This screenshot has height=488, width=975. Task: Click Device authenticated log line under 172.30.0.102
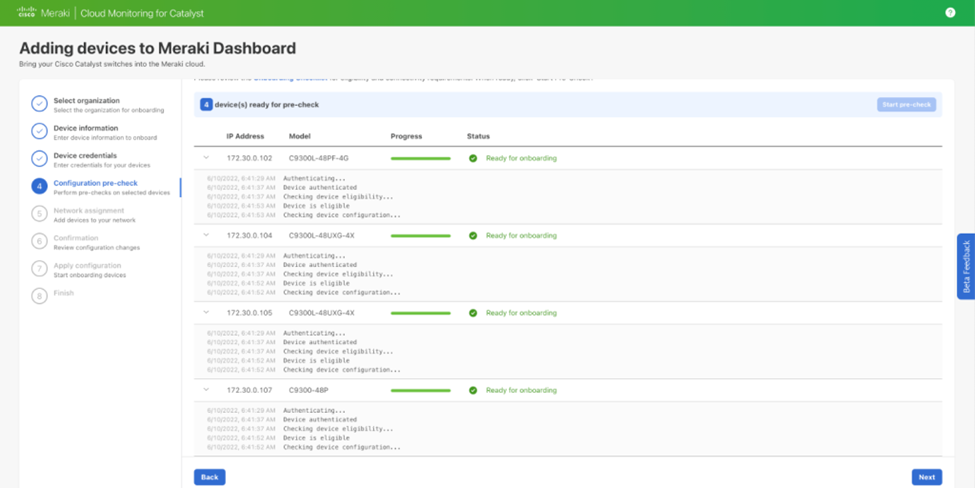coord(320,187)
